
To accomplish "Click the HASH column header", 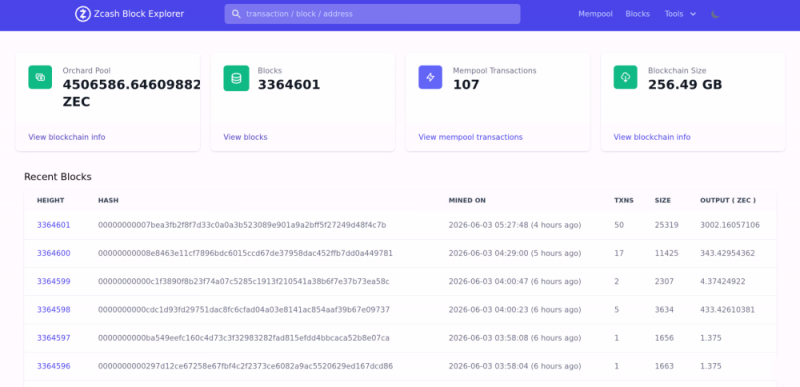I will (108, 200).
